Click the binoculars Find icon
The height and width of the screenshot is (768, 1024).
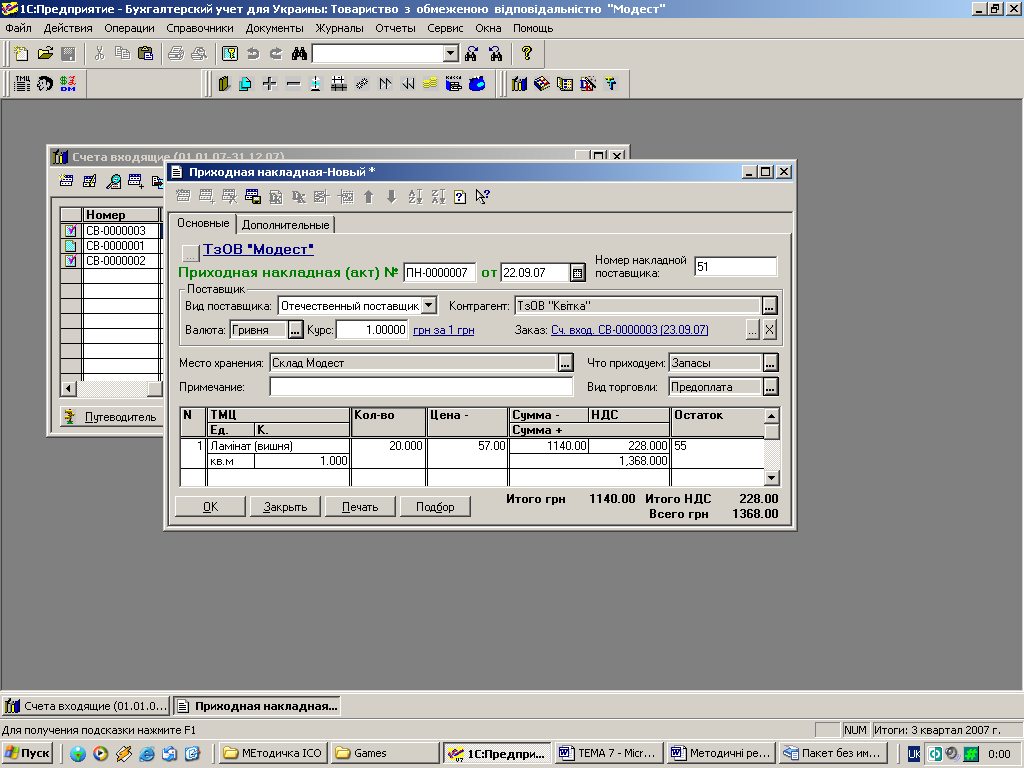click(x=299, y=54)
